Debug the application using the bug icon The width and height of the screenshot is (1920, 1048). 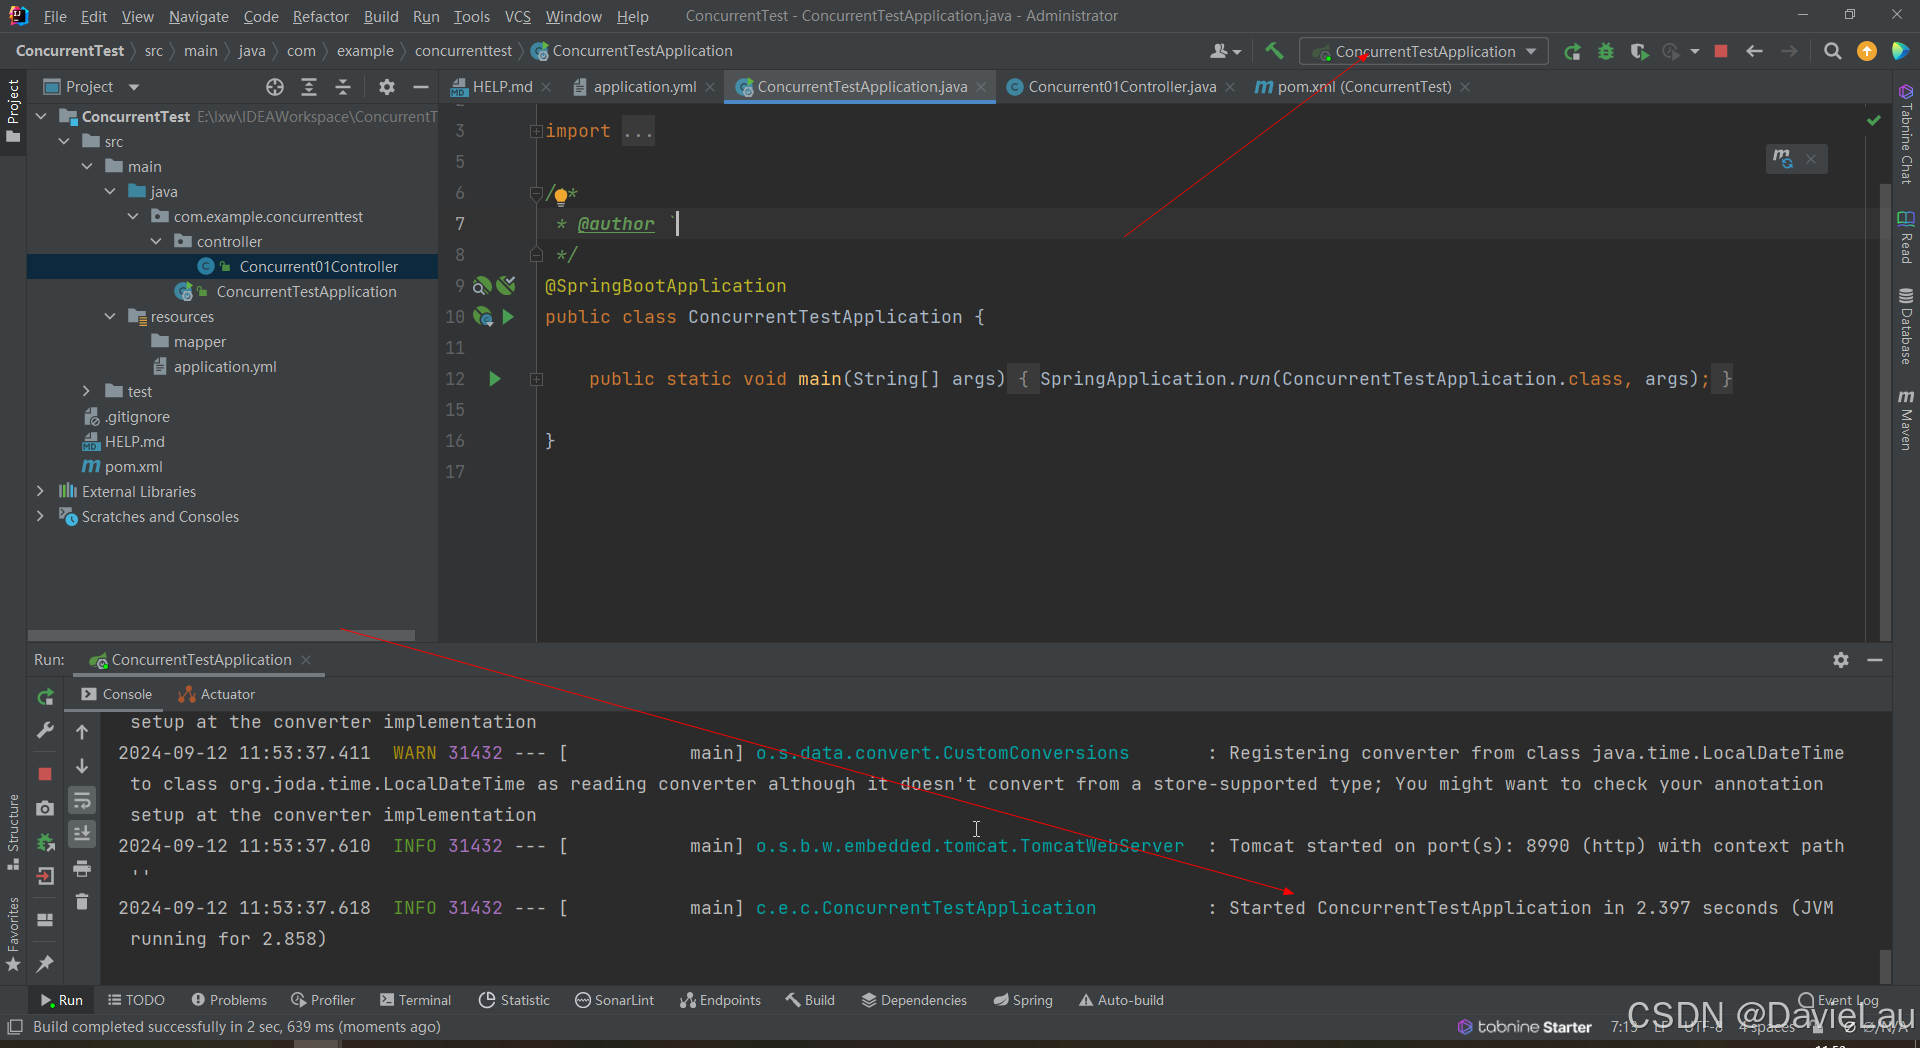click(1606, 51)
